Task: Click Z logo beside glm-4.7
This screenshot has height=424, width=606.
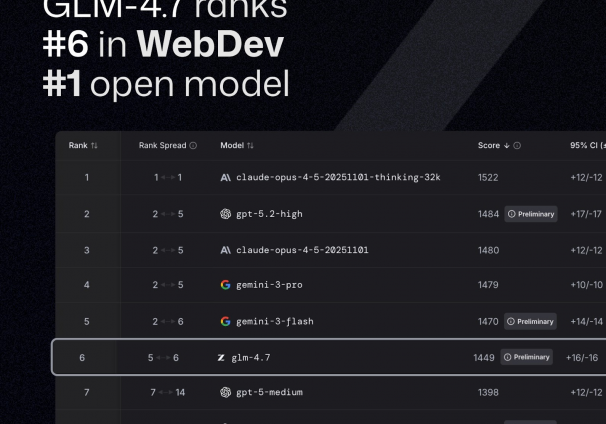Action: [221, 358]
